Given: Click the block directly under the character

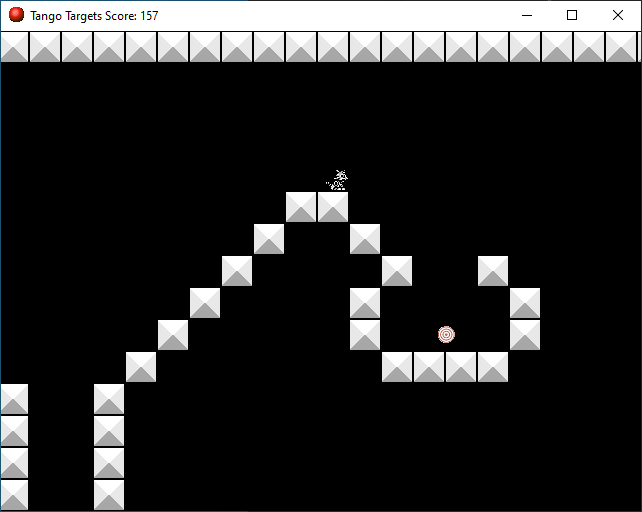Looking at the screenshot, I should point(333,207).
